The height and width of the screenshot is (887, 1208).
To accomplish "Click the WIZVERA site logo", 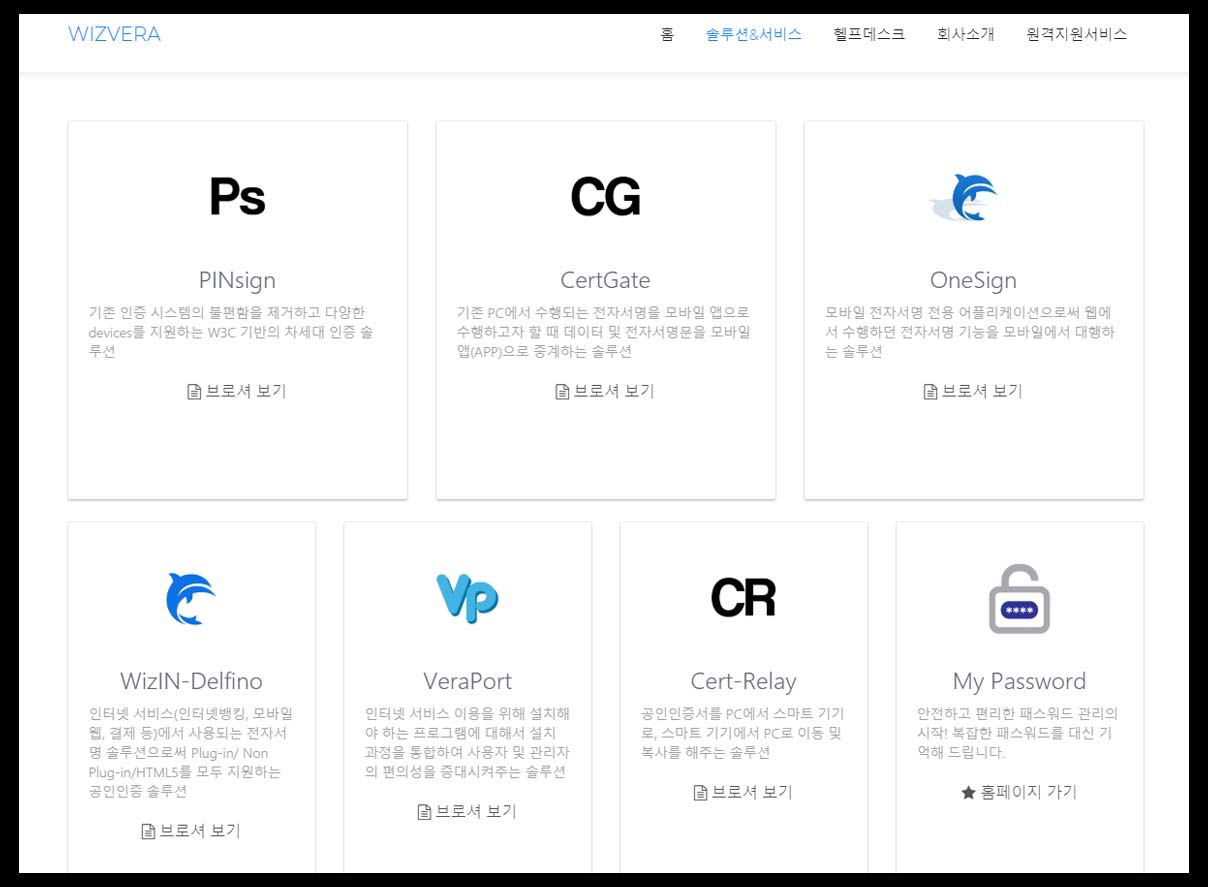I will 114,34.
